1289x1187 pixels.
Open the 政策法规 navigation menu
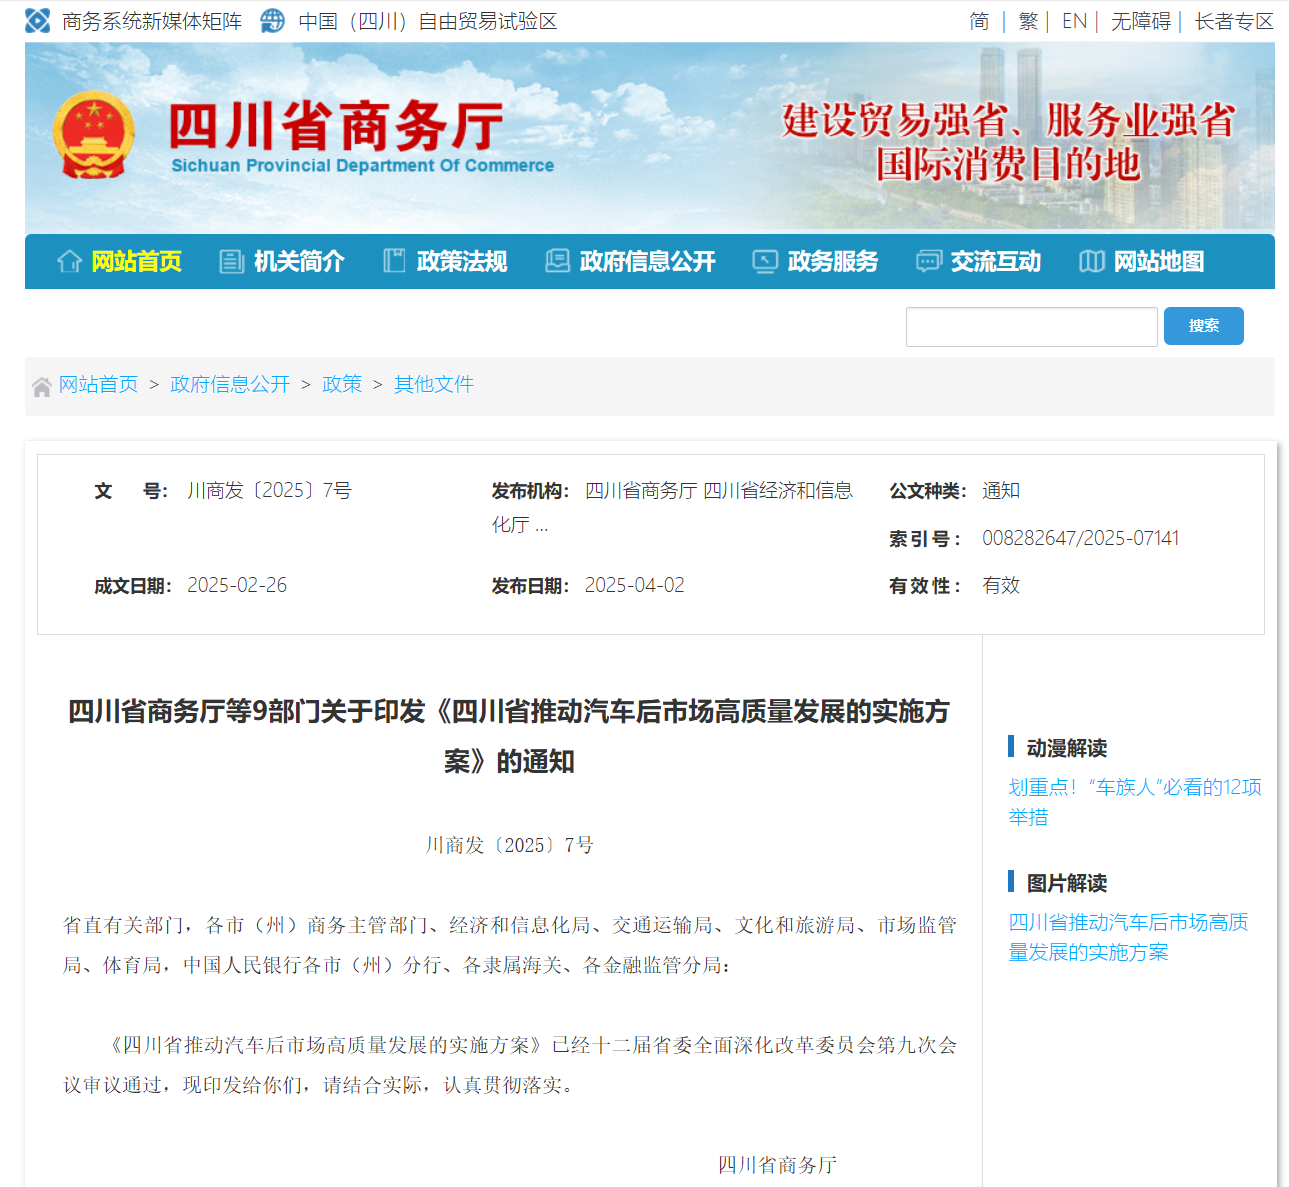click(461, 262)
